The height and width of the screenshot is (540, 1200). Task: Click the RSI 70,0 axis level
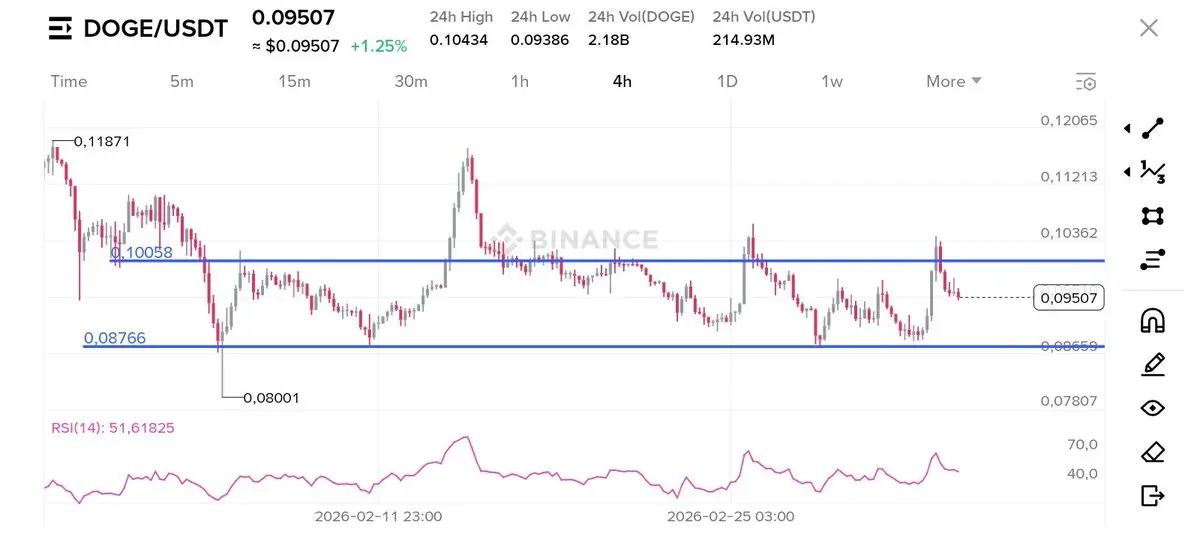(1083, 444)
